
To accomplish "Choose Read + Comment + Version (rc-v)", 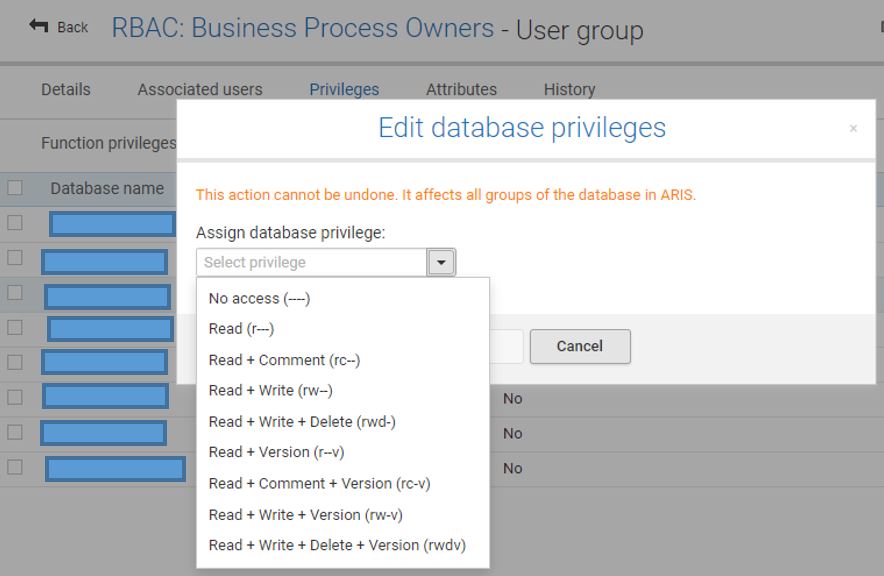I will pyautogui.click(x=320, y=484).
